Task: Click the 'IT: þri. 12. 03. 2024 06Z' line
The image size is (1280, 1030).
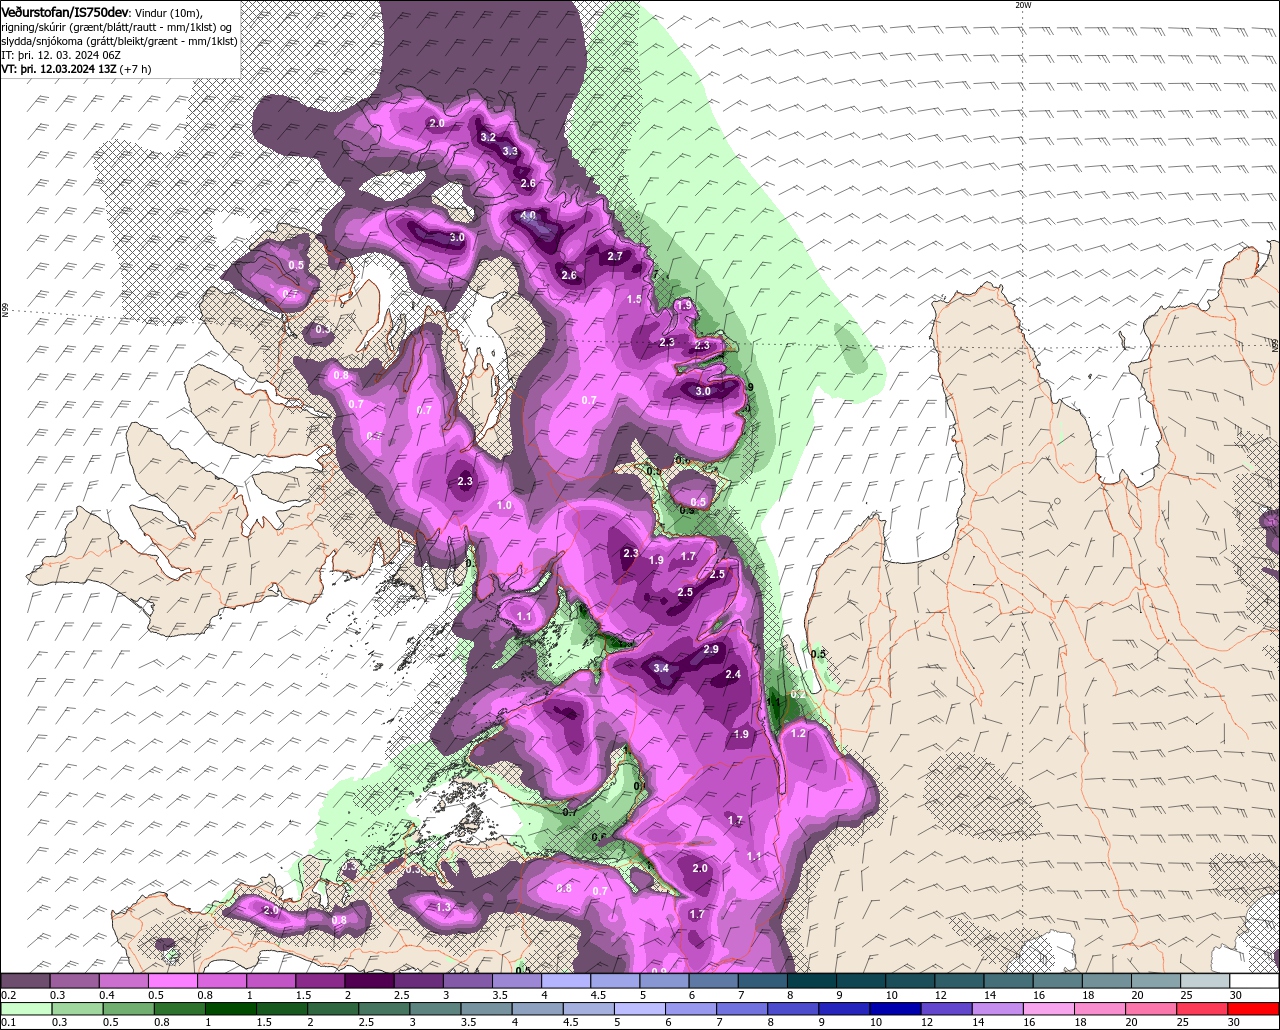Action: (59, 55)
